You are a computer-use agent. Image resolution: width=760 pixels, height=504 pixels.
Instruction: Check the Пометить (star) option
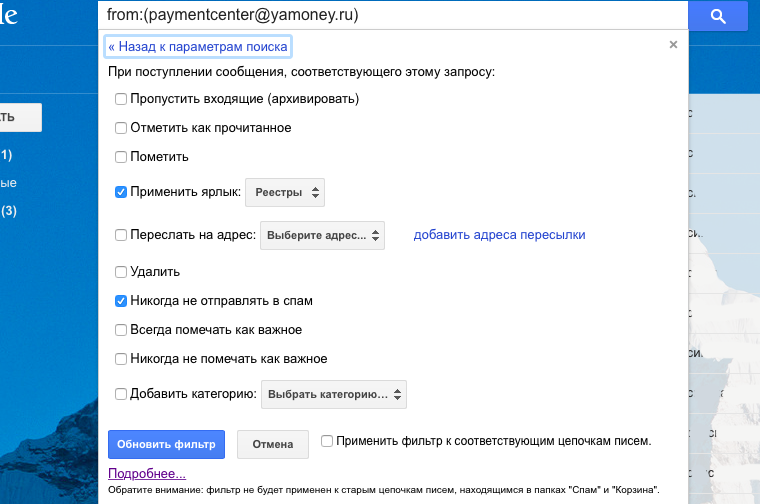(121, 157)
